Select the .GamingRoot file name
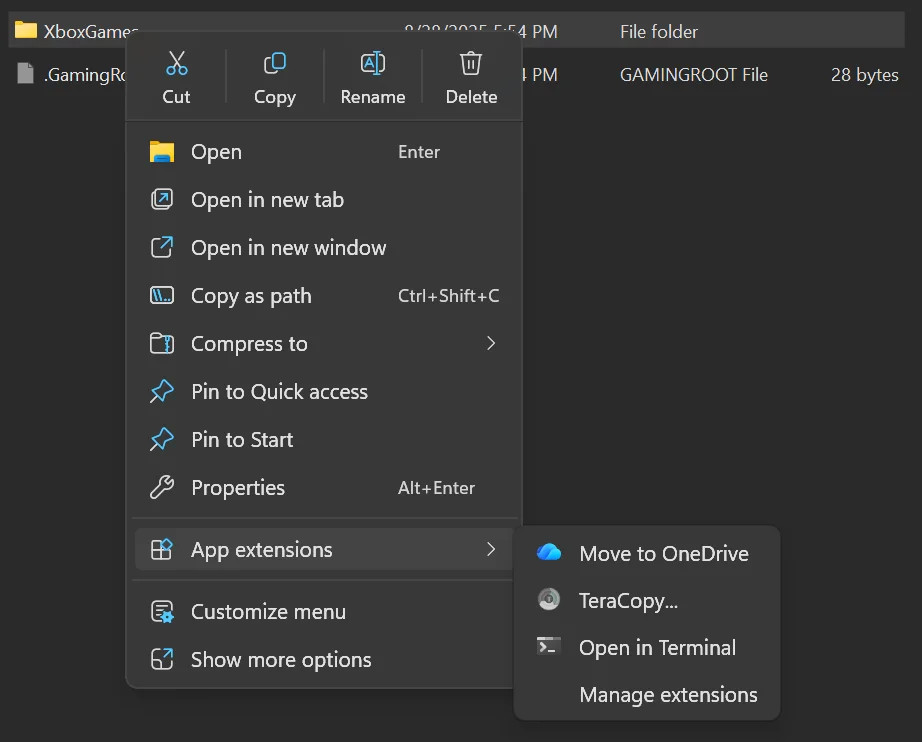The height and width of the screenshot is (742, 922). pos(85,75)
